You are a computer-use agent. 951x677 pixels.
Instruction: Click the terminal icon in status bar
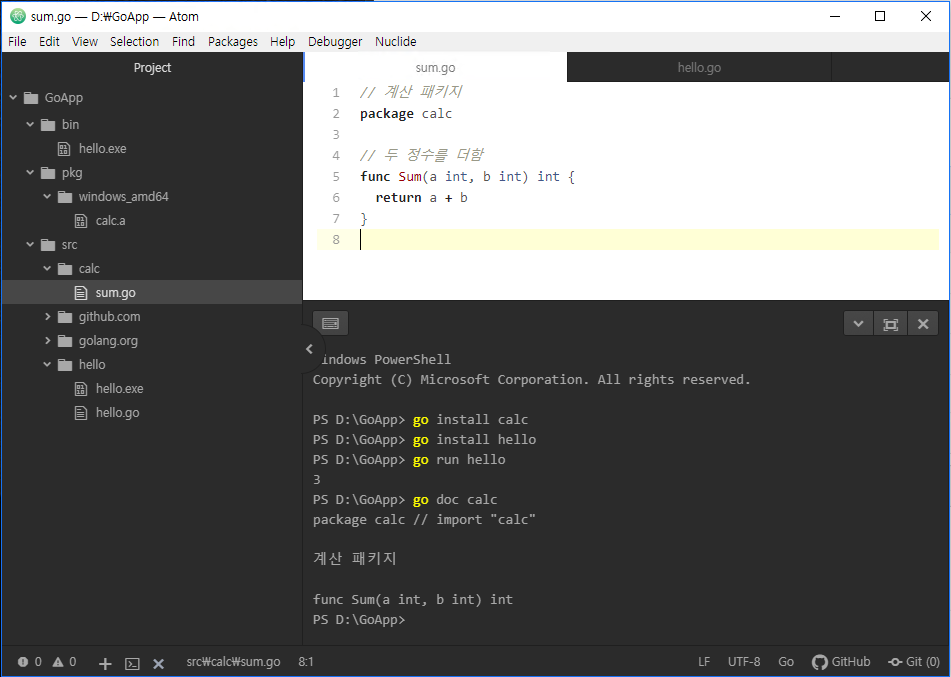point(132,663)
